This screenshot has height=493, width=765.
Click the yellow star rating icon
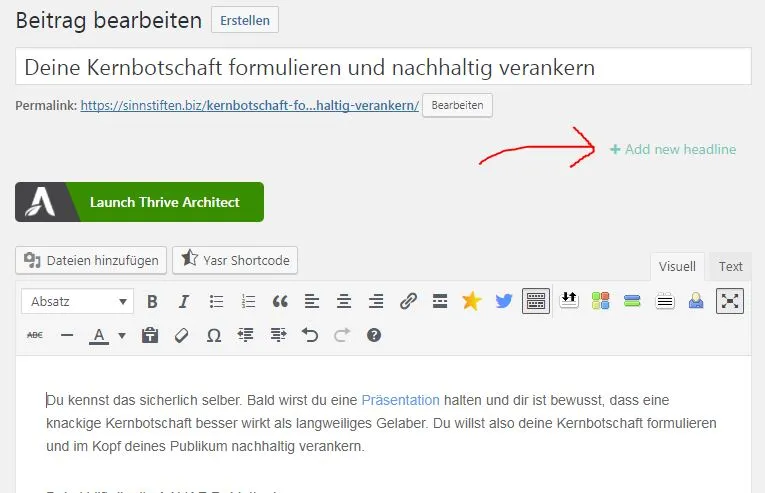pos(472,301)
